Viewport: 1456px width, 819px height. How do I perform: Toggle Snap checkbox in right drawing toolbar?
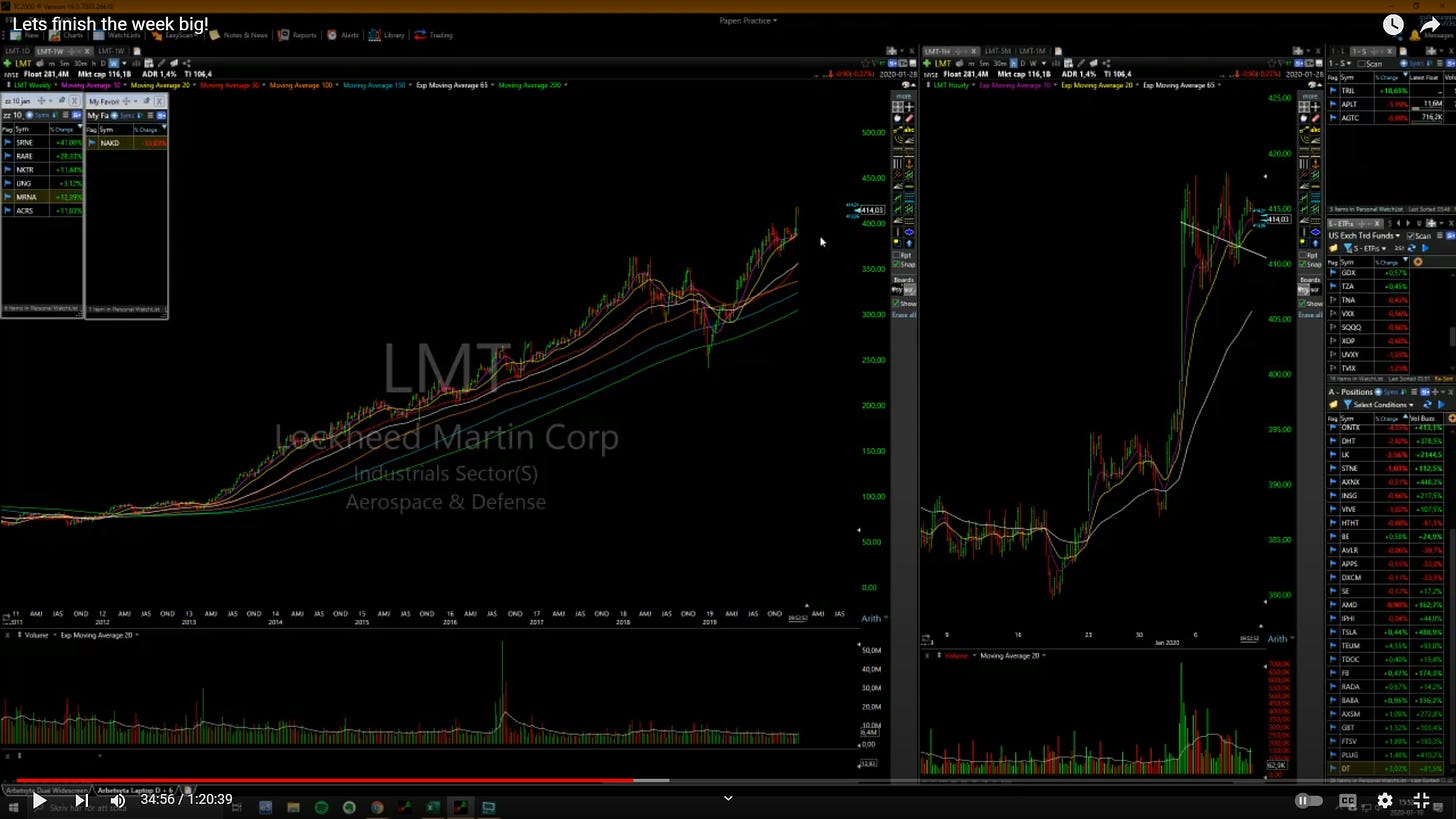coord(1302,264)
